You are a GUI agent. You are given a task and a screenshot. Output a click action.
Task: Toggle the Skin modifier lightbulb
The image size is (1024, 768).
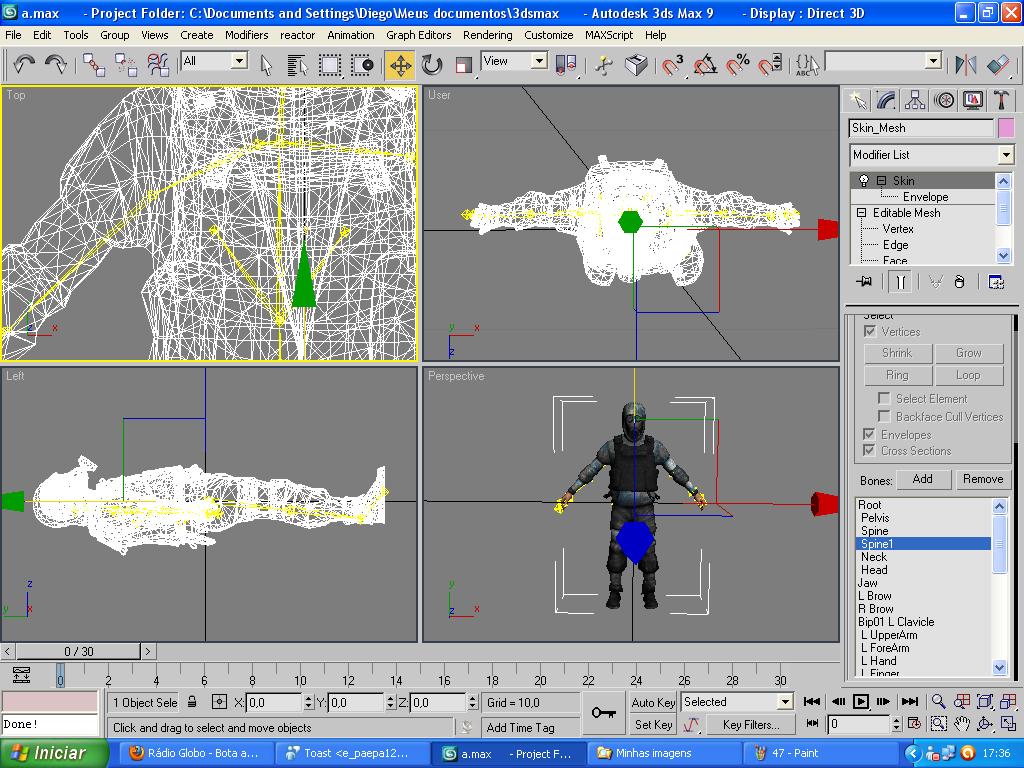point(864,181)
